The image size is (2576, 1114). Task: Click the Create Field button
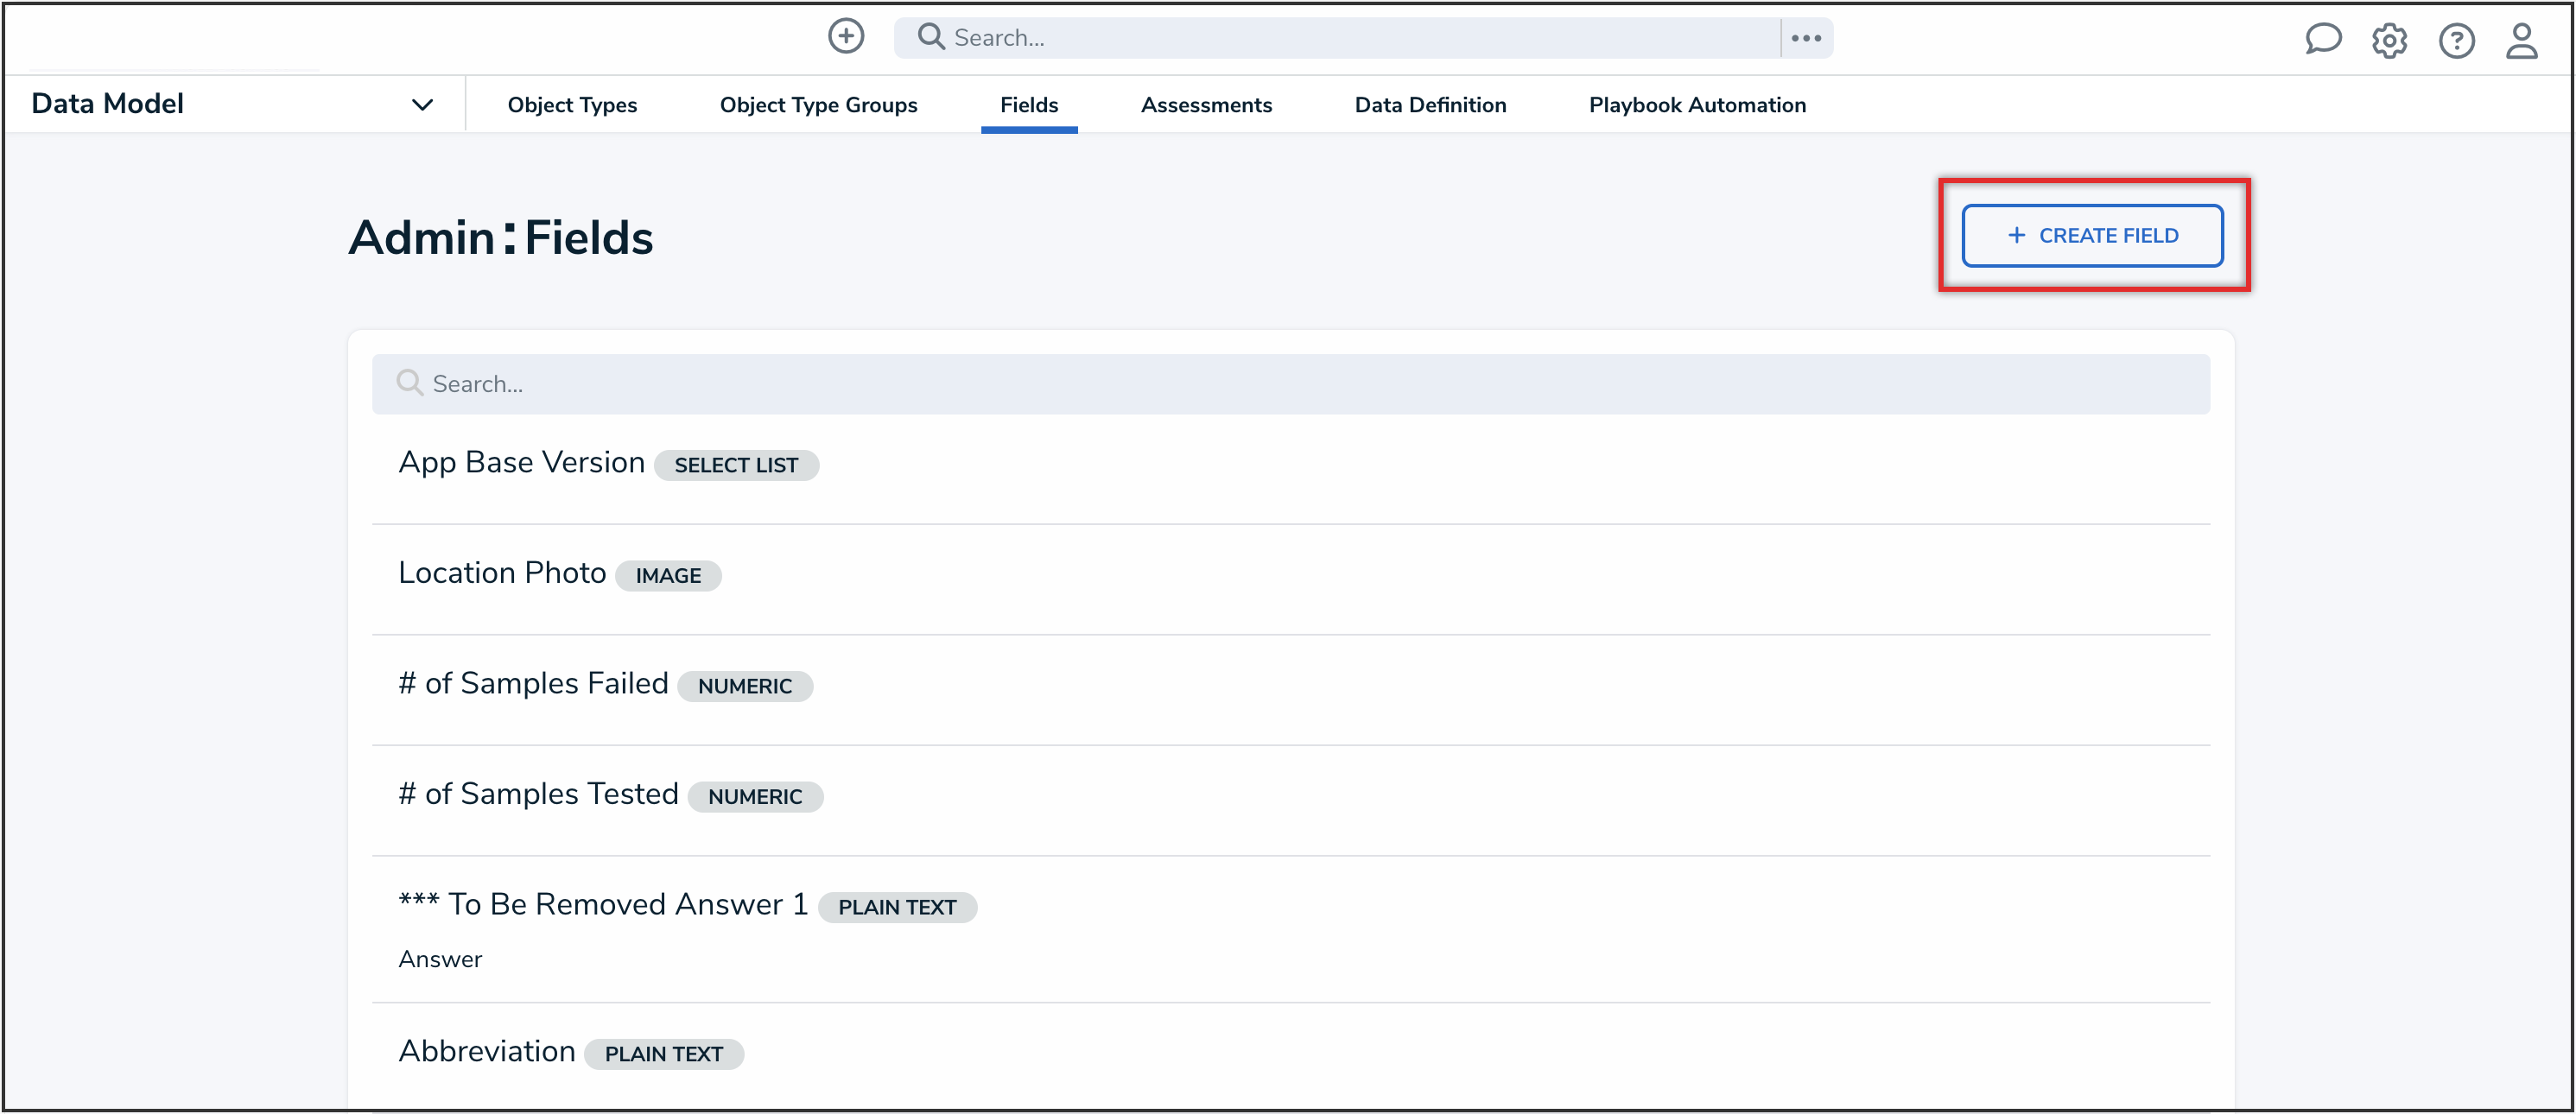coord(2093,235)
